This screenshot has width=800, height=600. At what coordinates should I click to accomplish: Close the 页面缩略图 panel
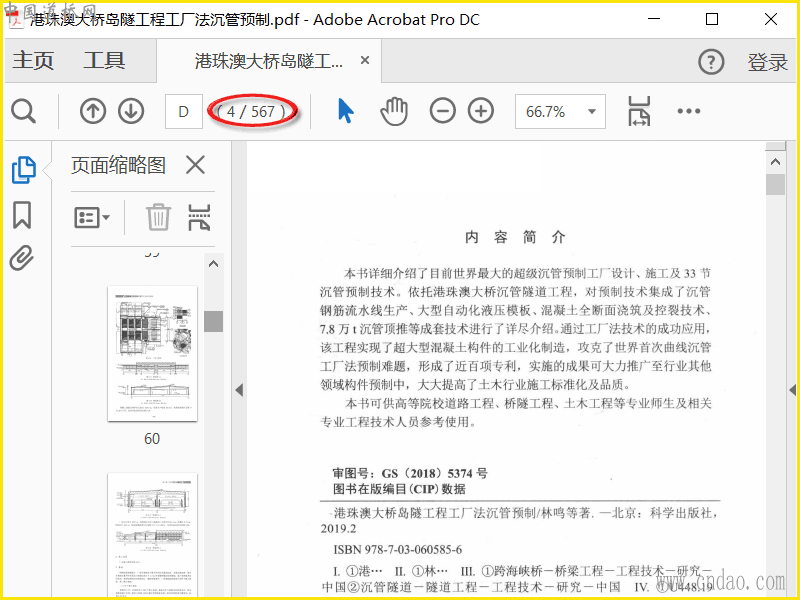click(195, 165)
